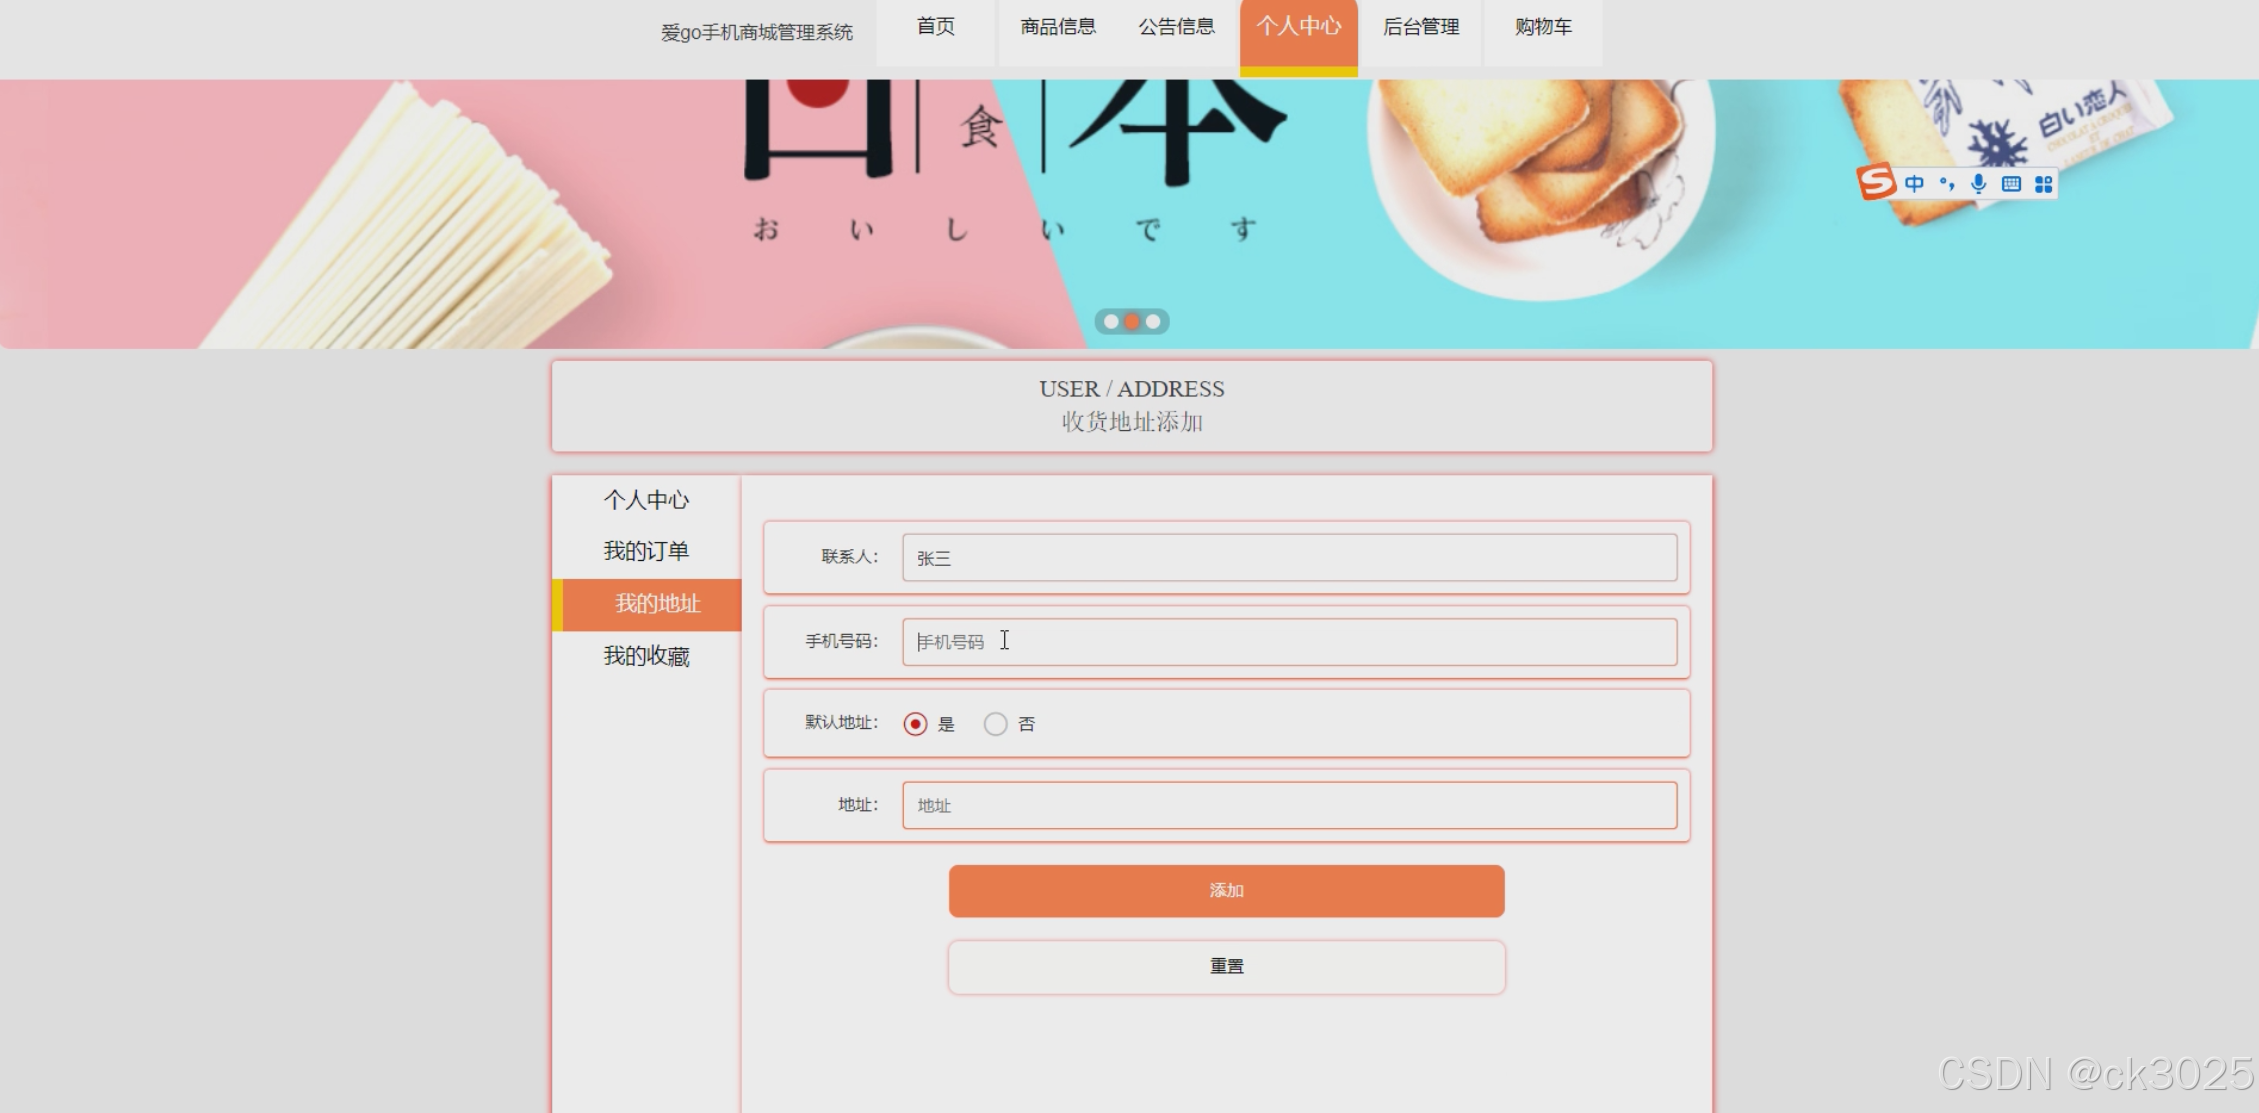This screenshot has height=1113, width=2259.
Task: Open 我的订单 in the sidebar
Action: [646, 551]
